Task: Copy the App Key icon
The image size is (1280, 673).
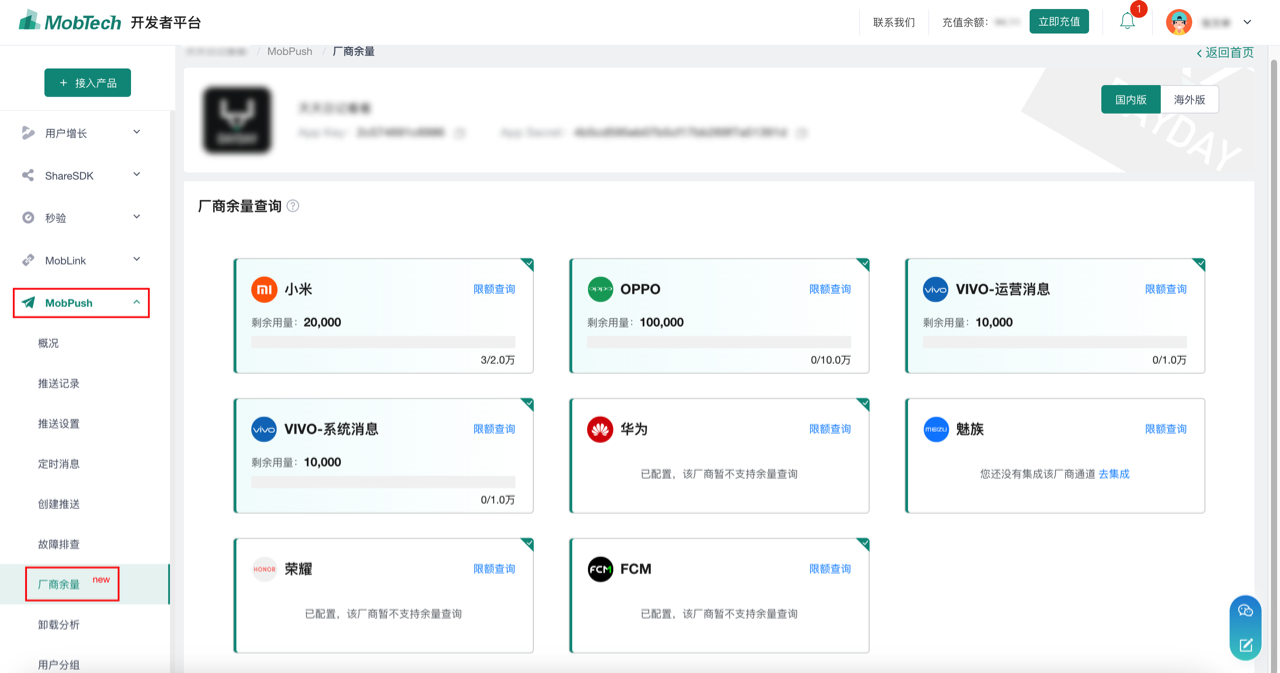Action: tap(460, 132)
